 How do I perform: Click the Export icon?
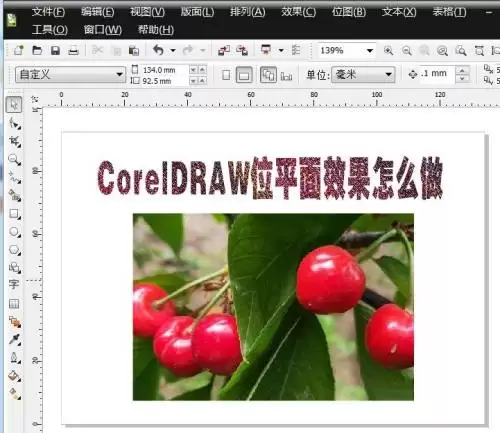pyautogui.click(x=242, y=51)
